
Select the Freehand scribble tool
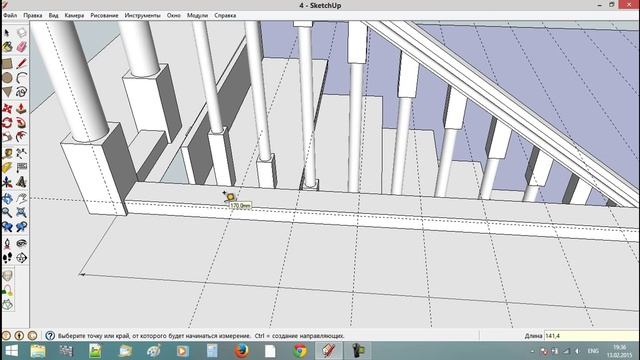tap(22, 92)
